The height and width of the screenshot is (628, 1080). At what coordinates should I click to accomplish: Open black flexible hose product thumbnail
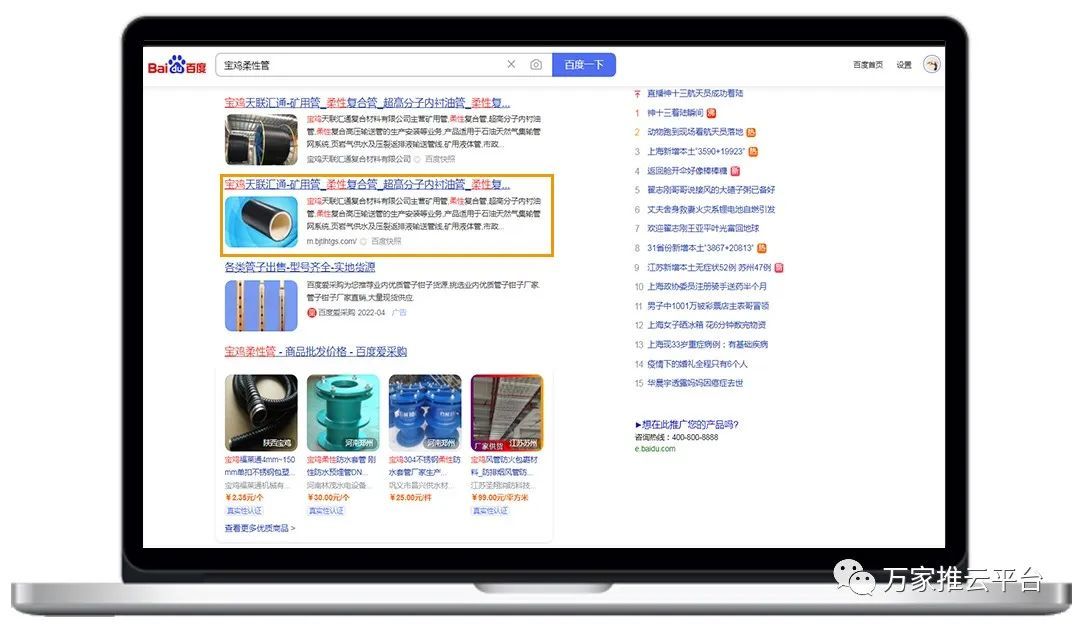(261, 412)
